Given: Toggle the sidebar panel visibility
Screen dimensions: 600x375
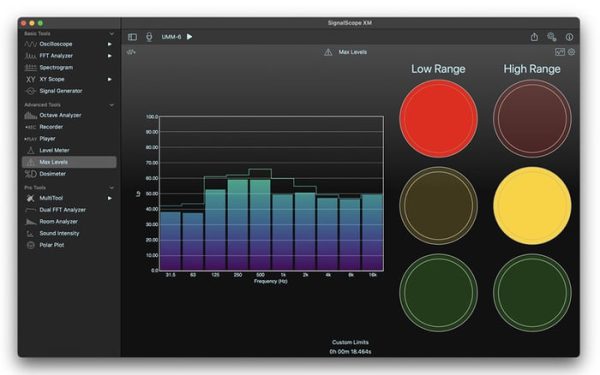Looking at the screenshot, I should click(132, 37).
